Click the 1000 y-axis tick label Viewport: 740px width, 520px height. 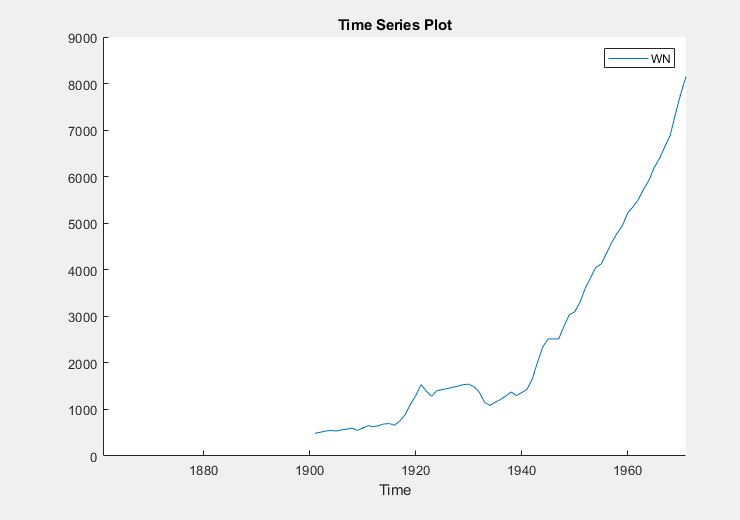tap(81, 410)
